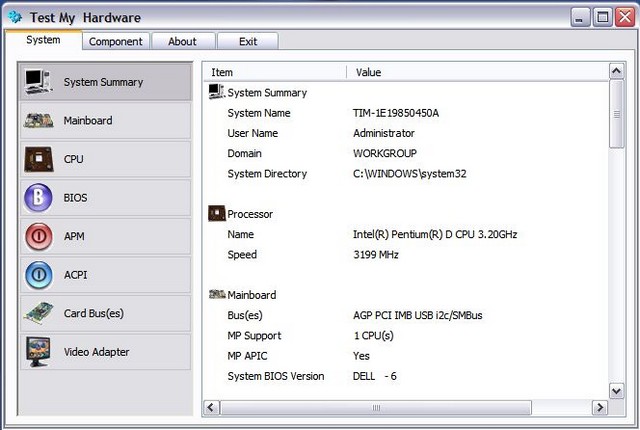Click the CPU chip icon
640x430 pixels.
click(x=38, y=159)
